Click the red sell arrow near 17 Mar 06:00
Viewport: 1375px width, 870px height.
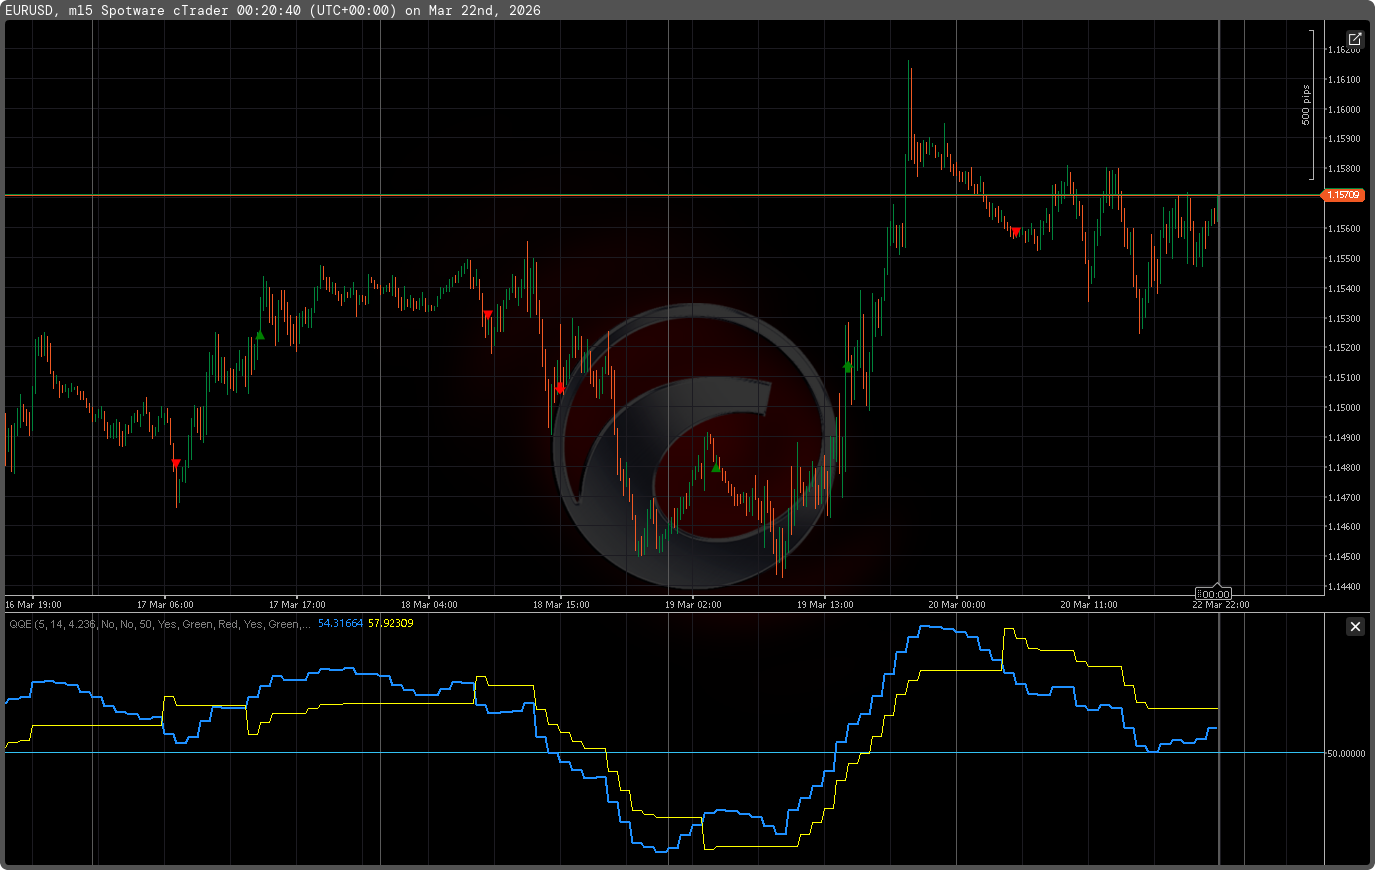(x=176, y=464)
